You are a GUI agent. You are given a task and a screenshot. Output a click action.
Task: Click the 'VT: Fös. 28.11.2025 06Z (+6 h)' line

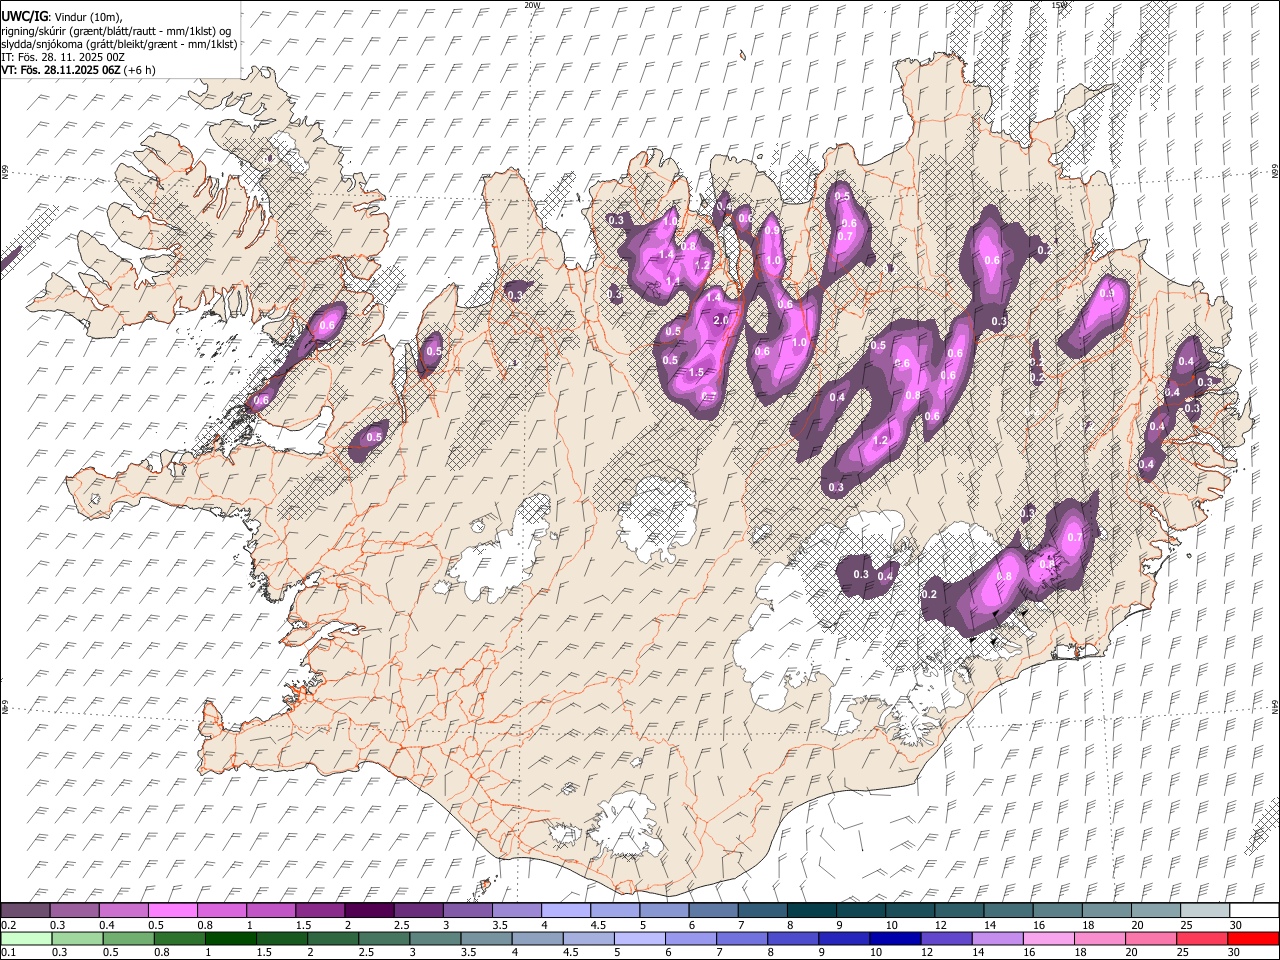[77, 70]
